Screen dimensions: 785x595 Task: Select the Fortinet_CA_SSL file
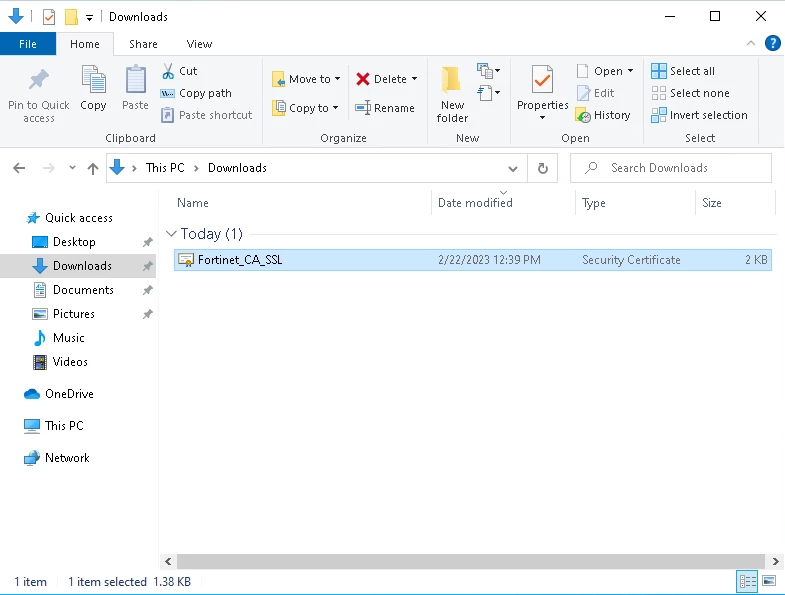[473, 260]
